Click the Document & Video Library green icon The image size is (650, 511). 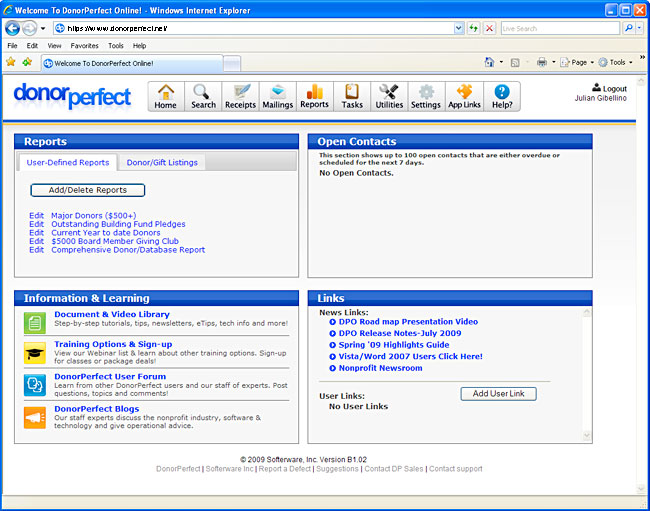(x=35, y=323)
